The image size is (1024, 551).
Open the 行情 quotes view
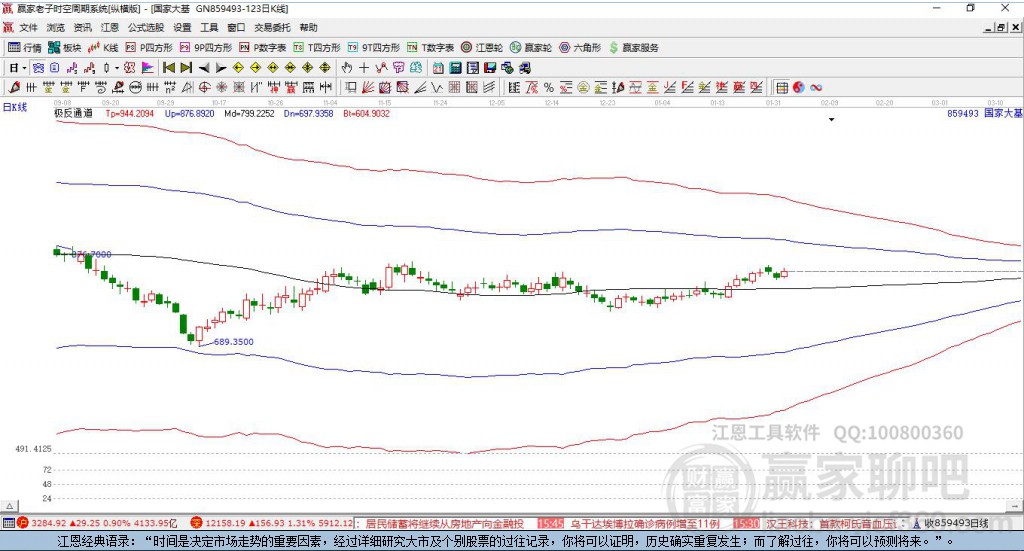(x=25, y=48)
